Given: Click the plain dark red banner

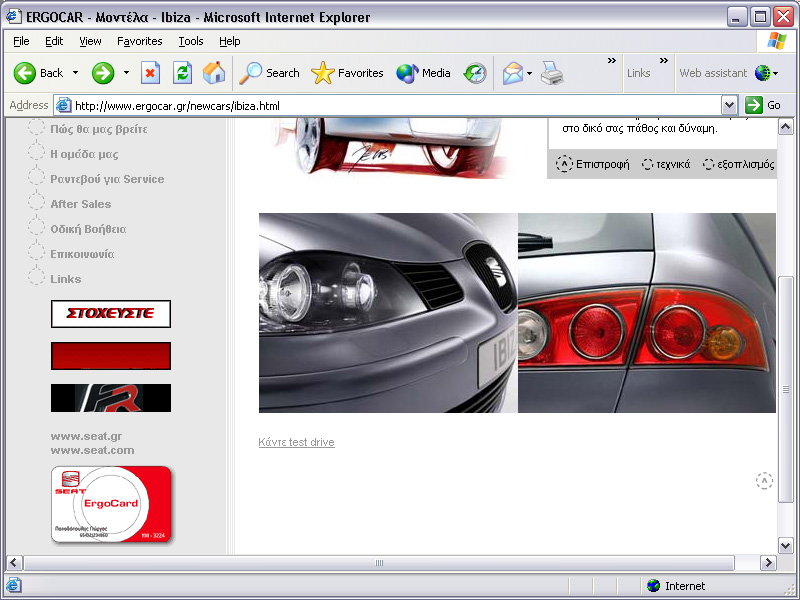Looking at the screenshot, I should (111, 356).
